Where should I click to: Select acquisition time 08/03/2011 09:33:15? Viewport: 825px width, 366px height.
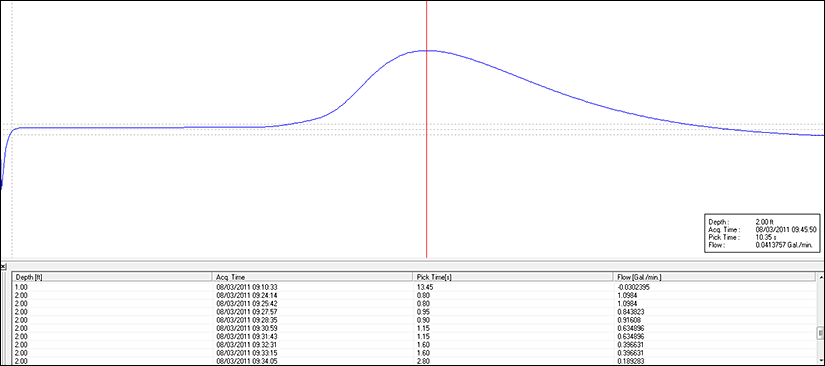[x=247, y=352]
